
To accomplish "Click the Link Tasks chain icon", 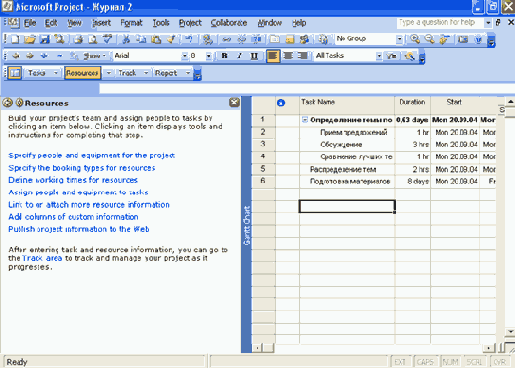I will (x=226, y=39).
